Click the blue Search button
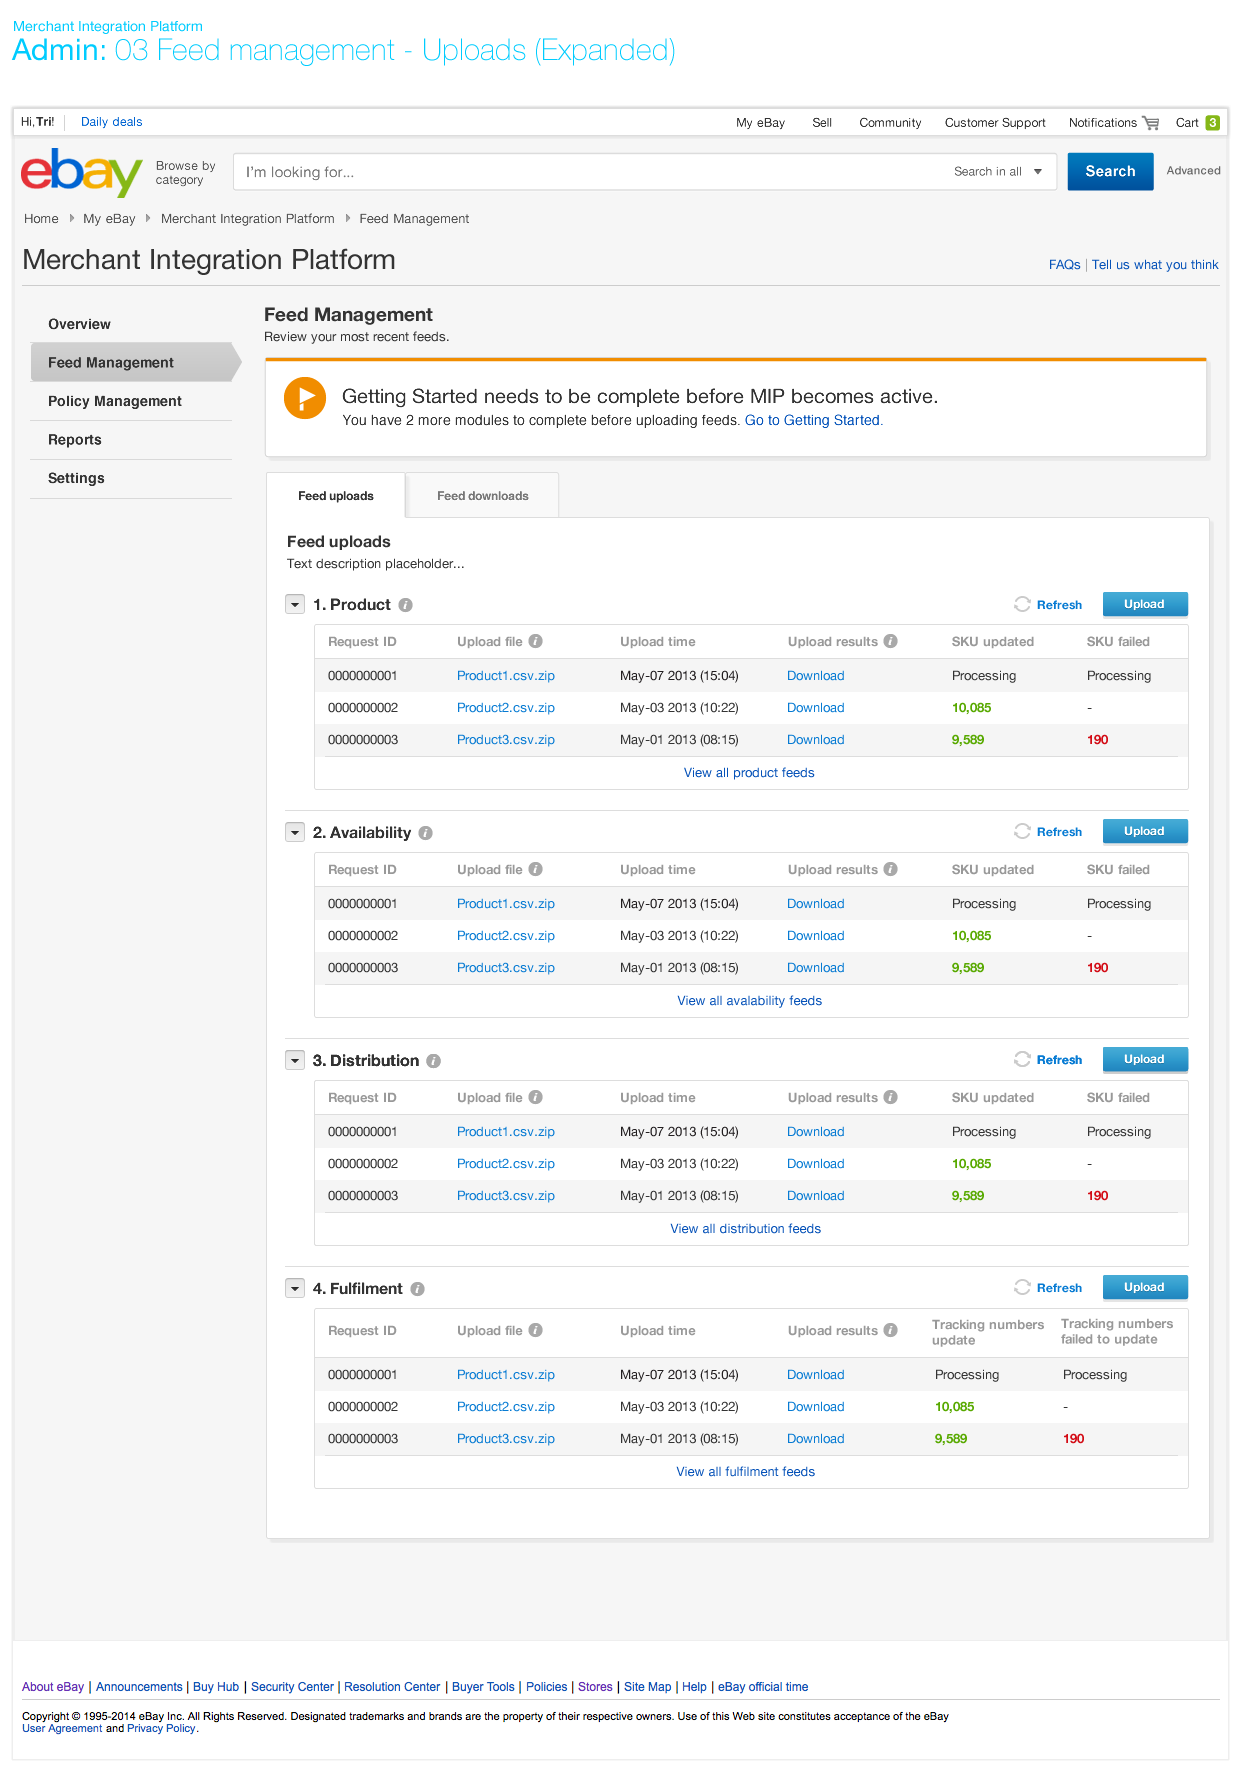Viewport: 1240px width, 1771px height. [x=1110, y=172]
